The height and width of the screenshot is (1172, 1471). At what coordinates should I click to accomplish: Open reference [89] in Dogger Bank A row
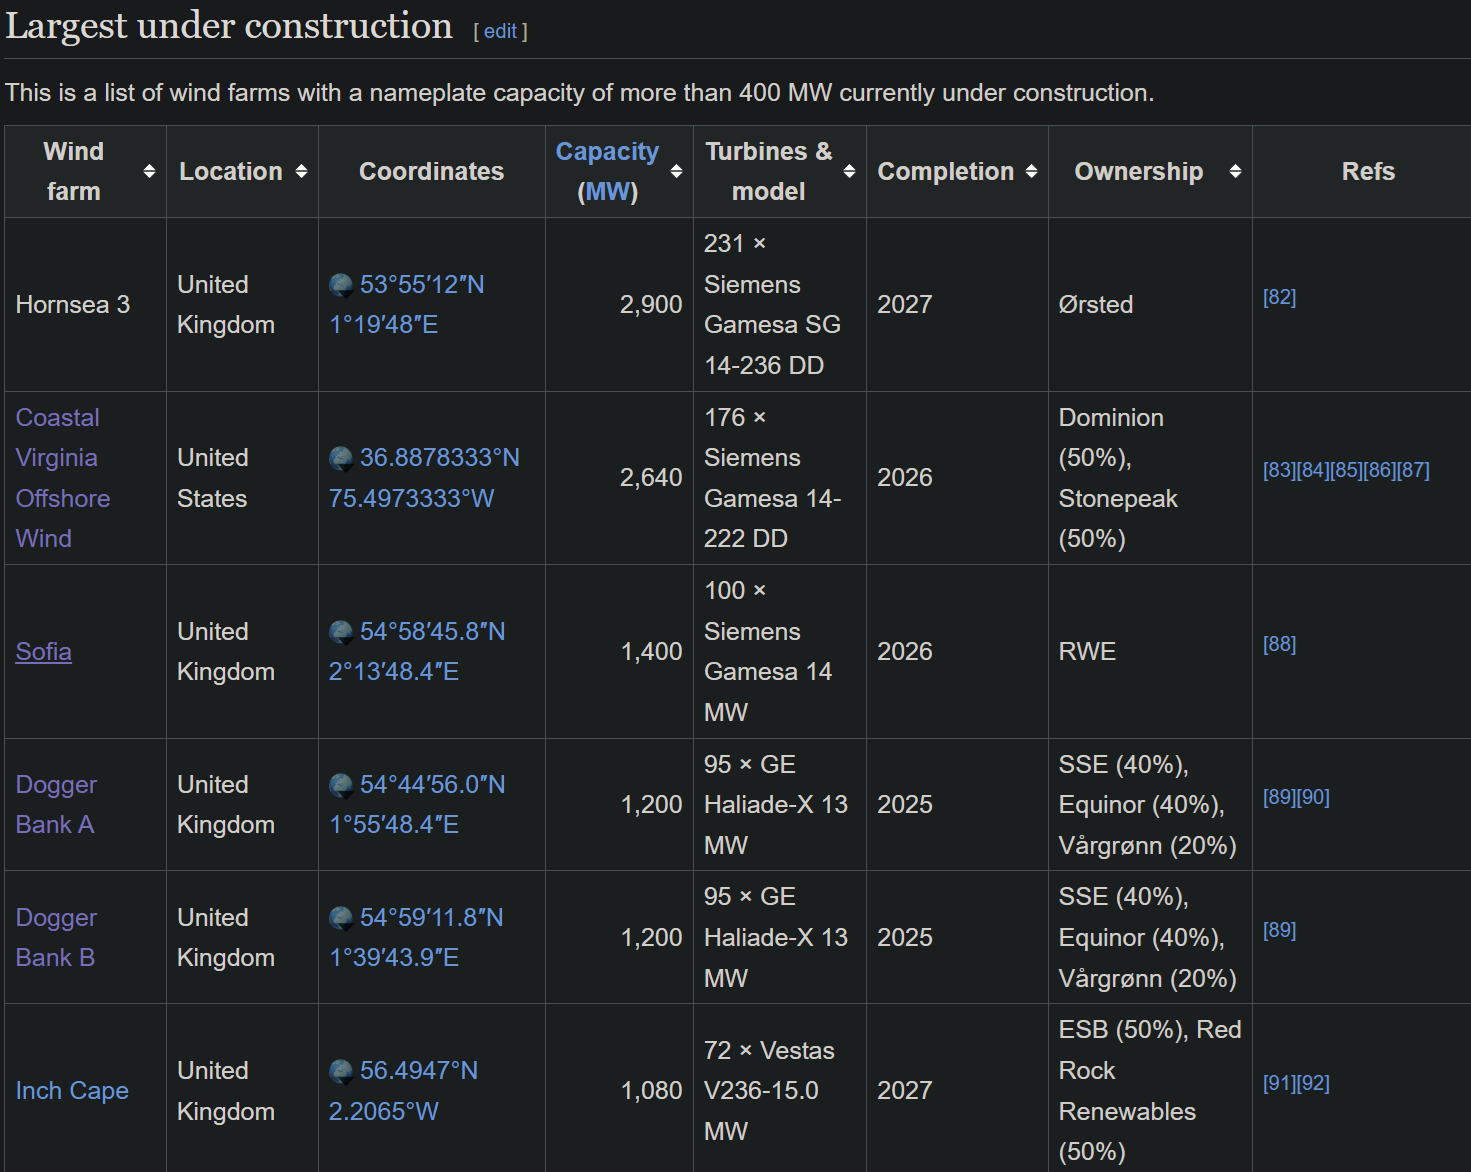click(x=1279, y=797)
